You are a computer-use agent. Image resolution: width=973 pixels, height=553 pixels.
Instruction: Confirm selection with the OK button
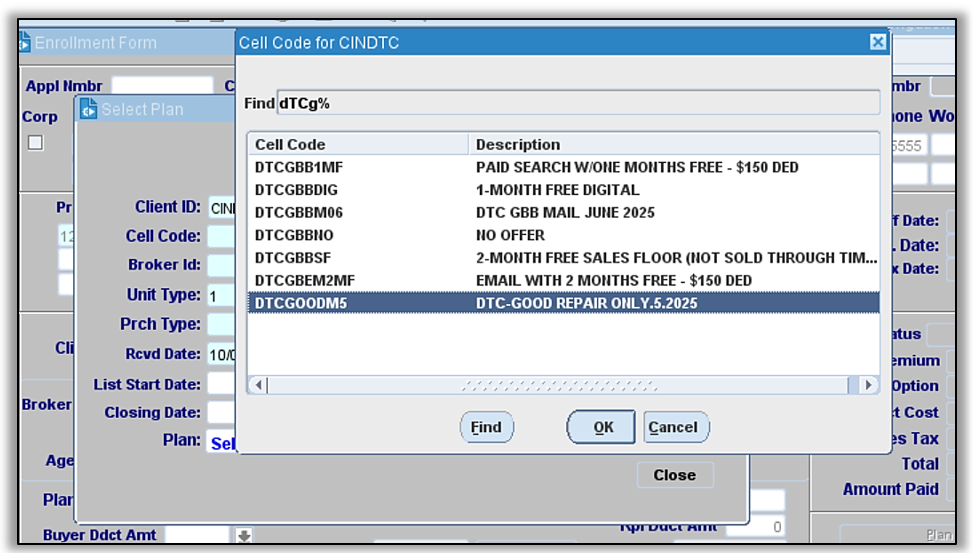click(603, 427)
